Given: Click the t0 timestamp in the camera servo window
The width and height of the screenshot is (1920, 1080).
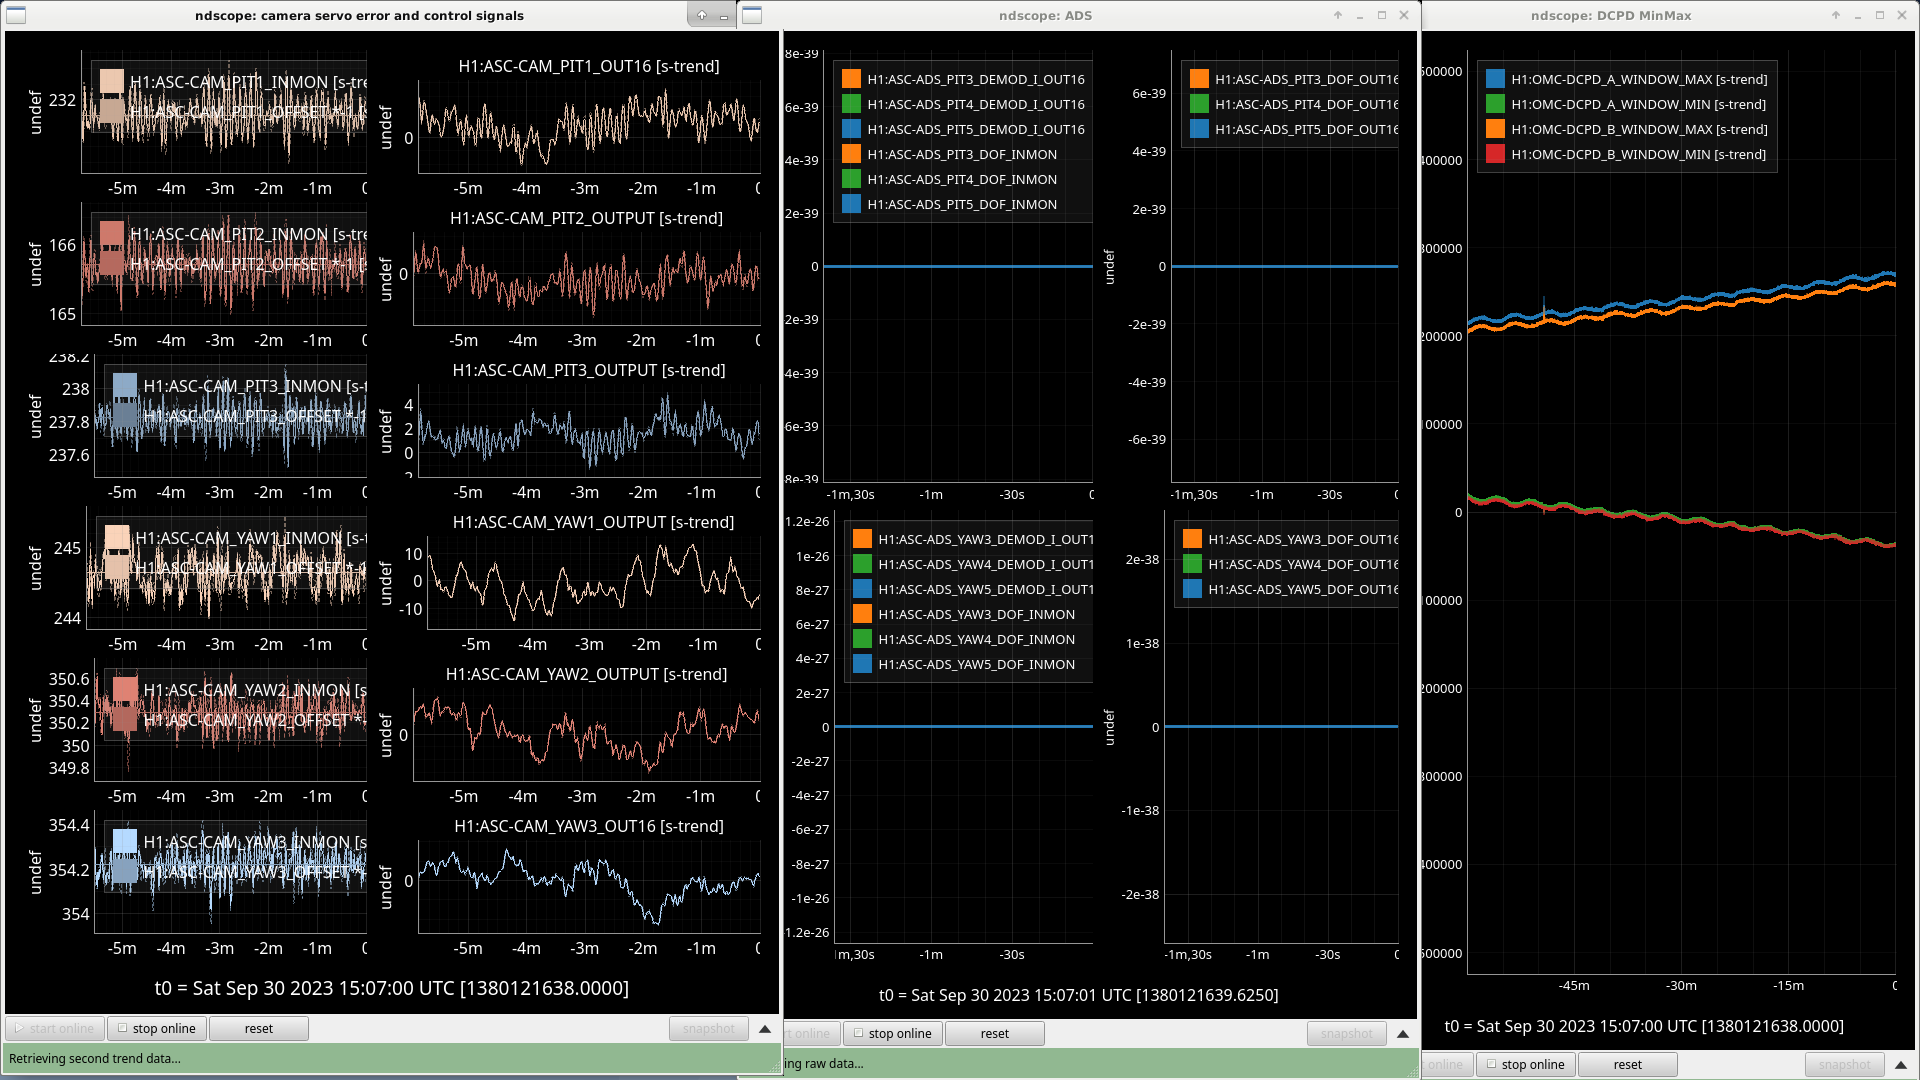Looking at the screenshot, I should 392,988.
